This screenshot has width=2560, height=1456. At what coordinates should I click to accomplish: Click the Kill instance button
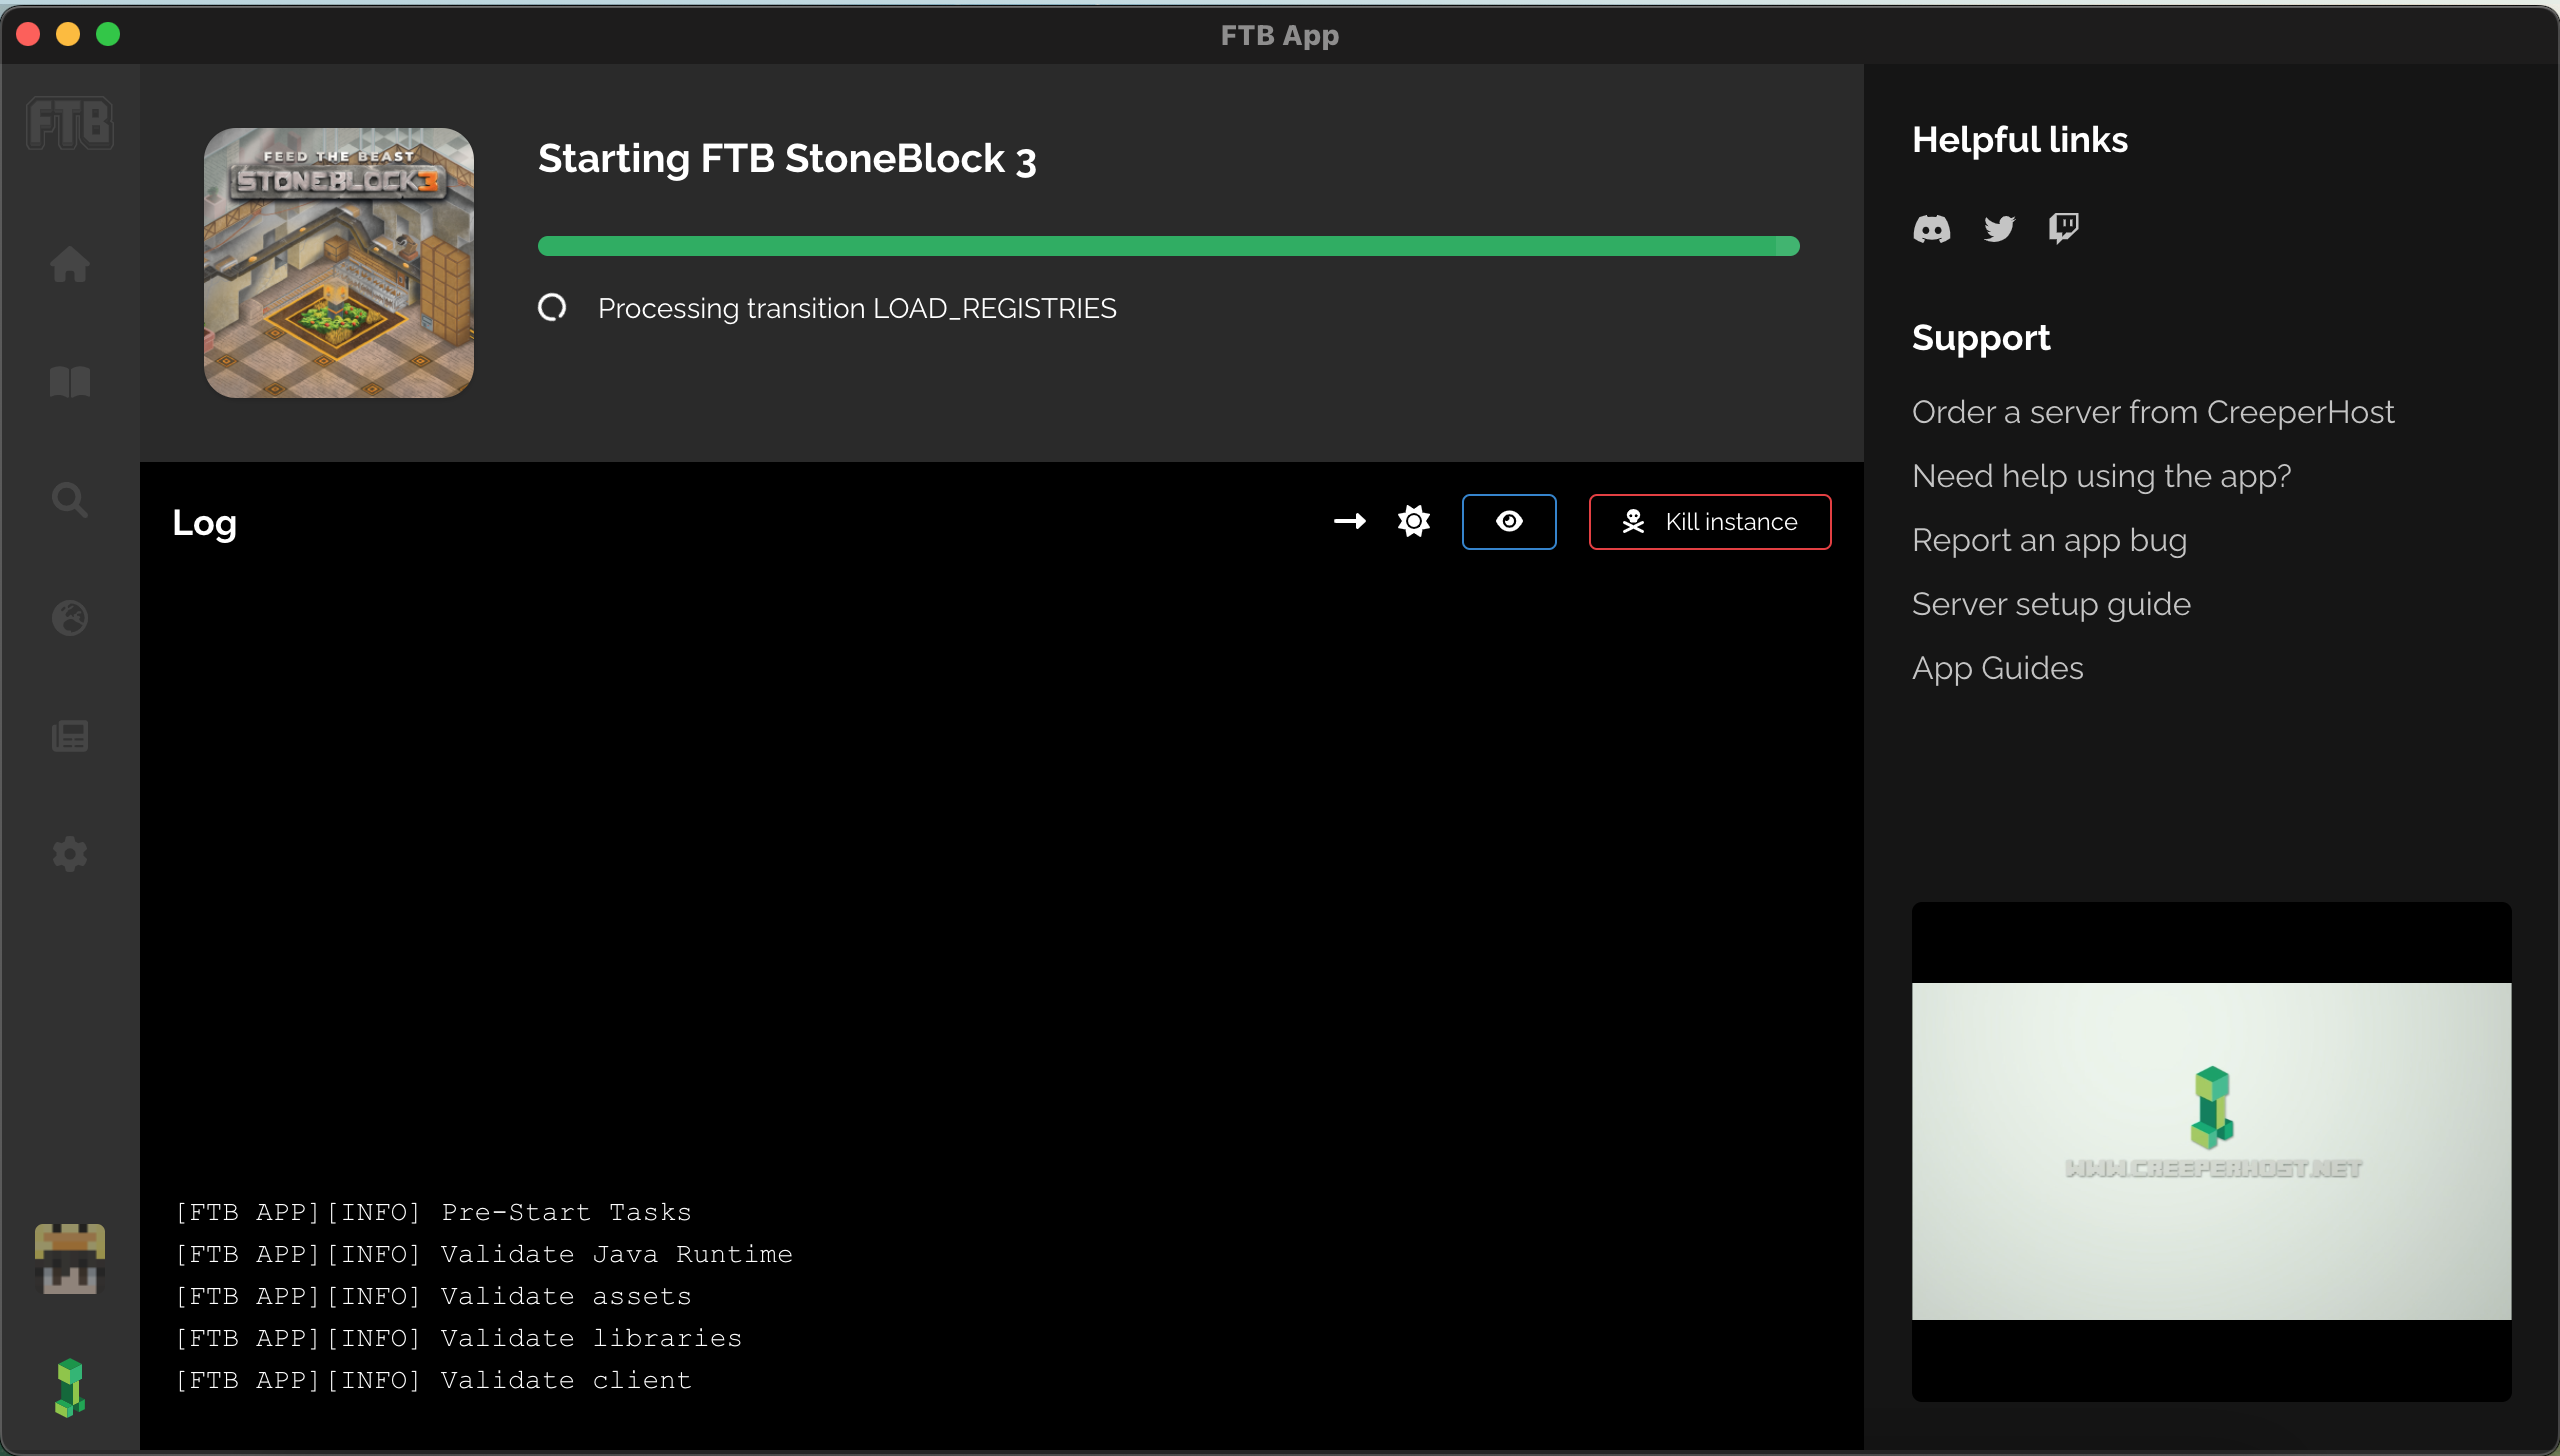pos(1710,521)
